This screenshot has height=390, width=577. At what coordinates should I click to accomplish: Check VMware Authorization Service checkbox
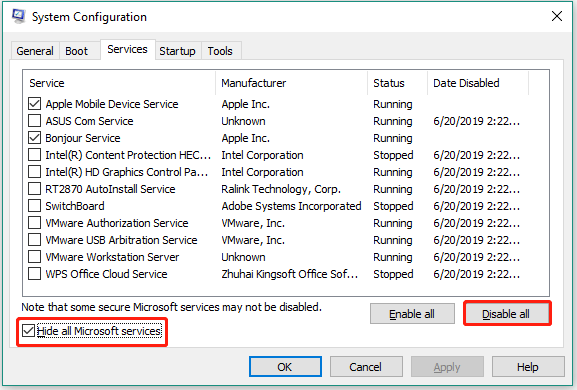click(35, 223)
